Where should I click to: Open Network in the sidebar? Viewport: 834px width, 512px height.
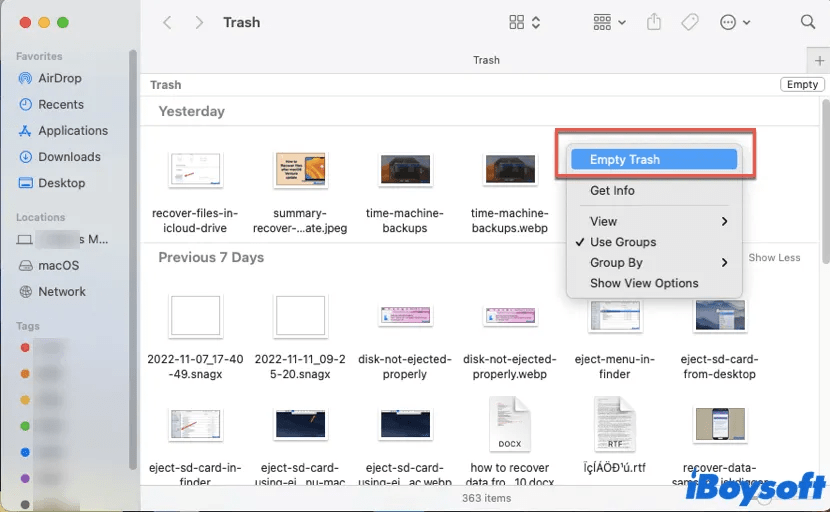pos(52,291)
